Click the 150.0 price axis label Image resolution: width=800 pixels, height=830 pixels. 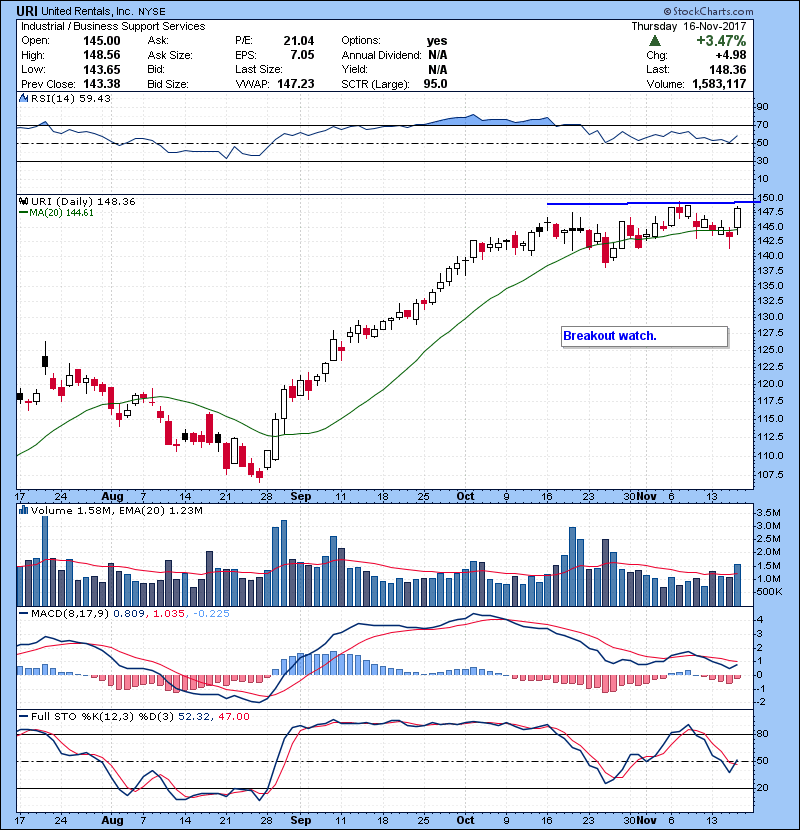pyautogui.click(x=771, y=198)
